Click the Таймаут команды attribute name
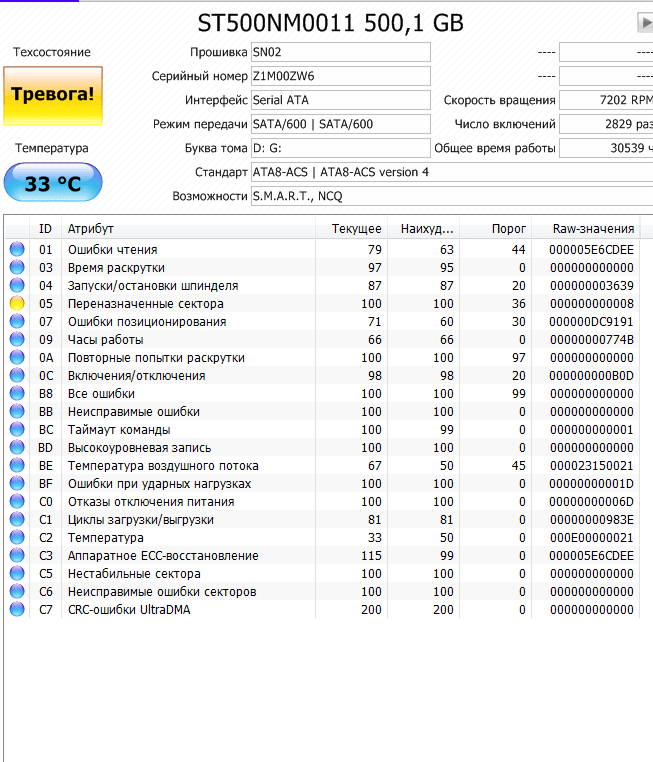The width and height of the screenshot is (653, 762). click(x=119, y=430)
